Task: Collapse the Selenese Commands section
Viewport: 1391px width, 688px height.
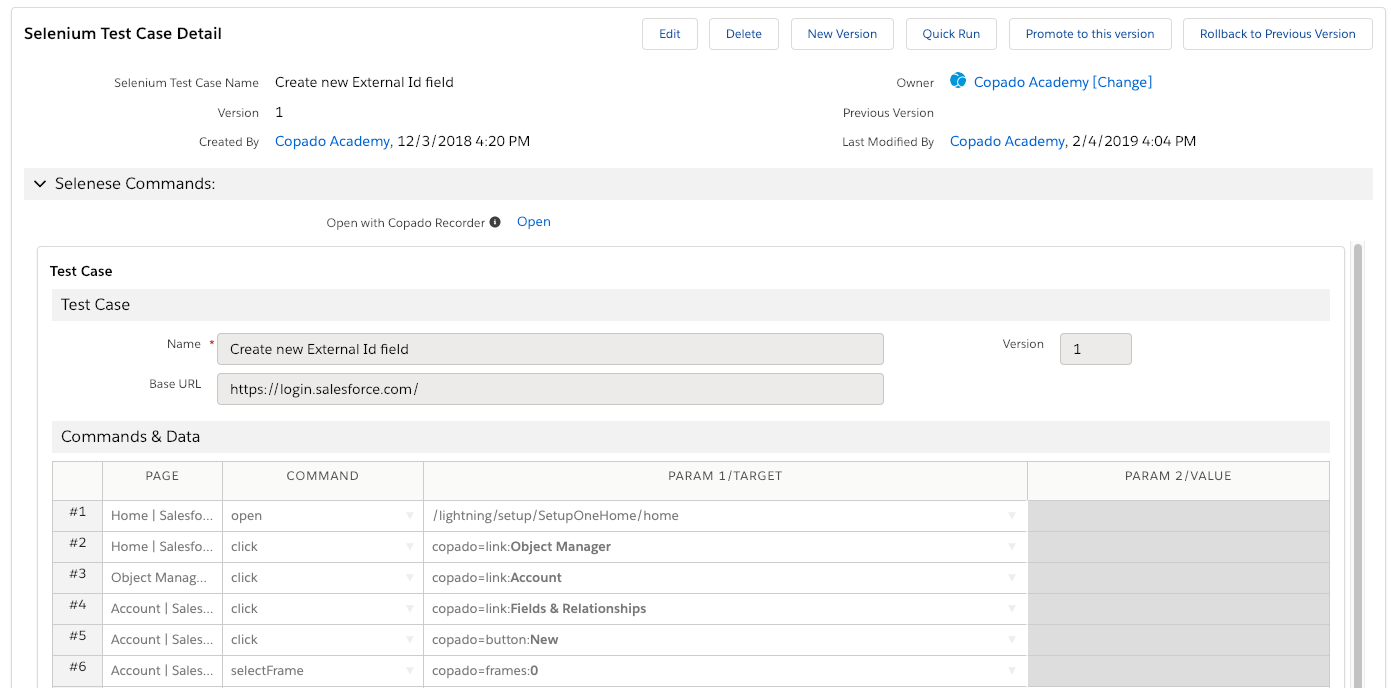Action: click(40, 184)
